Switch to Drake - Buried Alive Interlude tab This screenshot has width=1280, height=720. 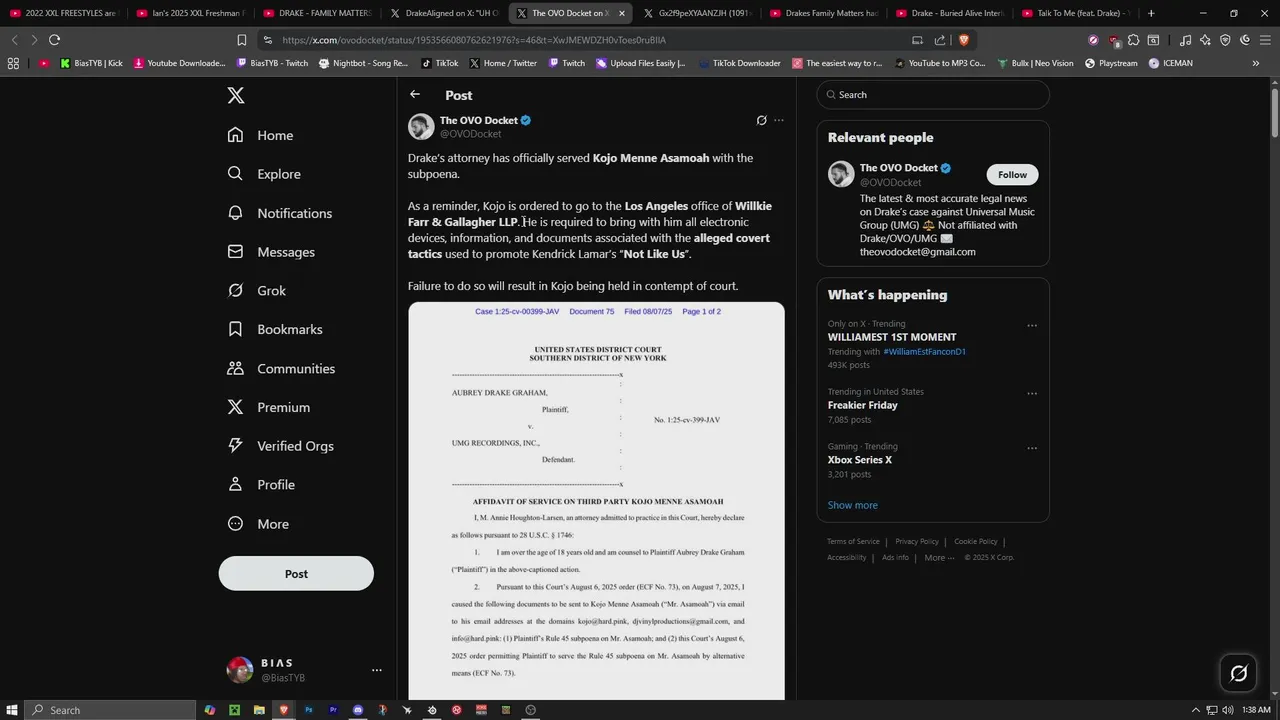coord(950,13)
